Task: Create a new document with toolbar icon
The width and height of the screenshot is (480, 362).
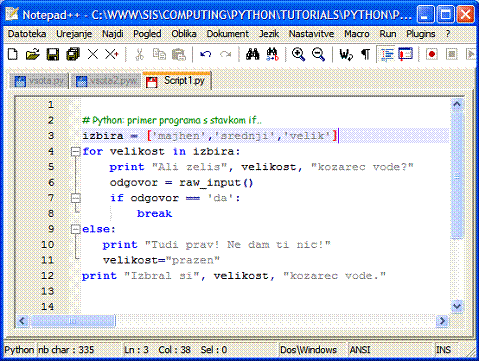Action: (13, 54)
